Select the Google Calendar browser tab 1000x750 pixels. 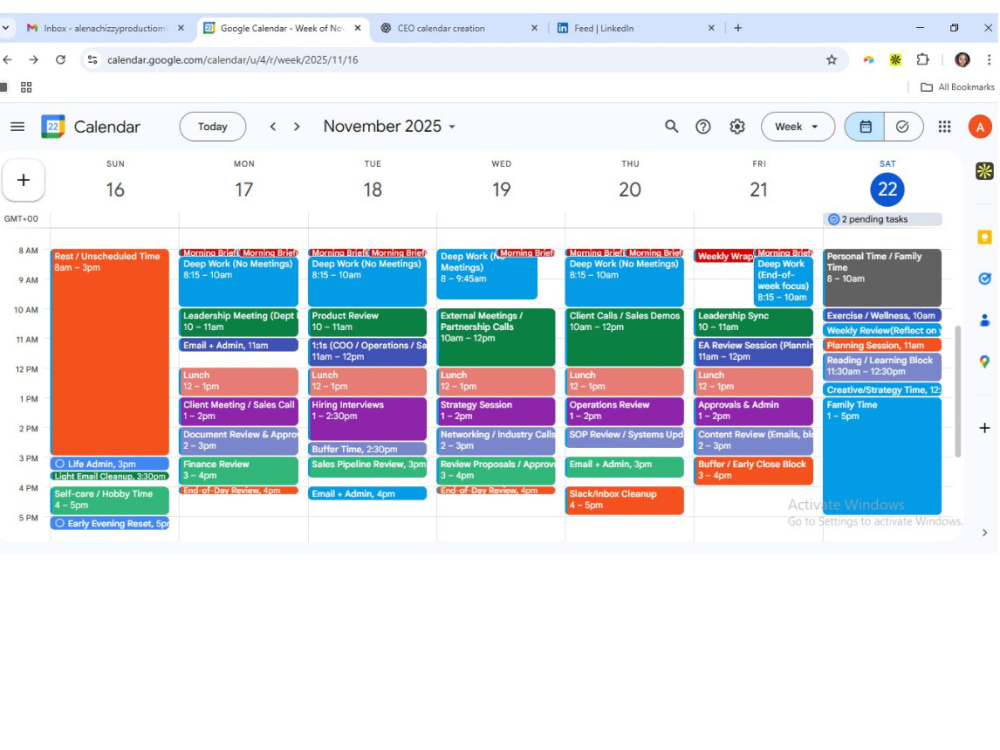pyautogui.click(x=281, y=28)
